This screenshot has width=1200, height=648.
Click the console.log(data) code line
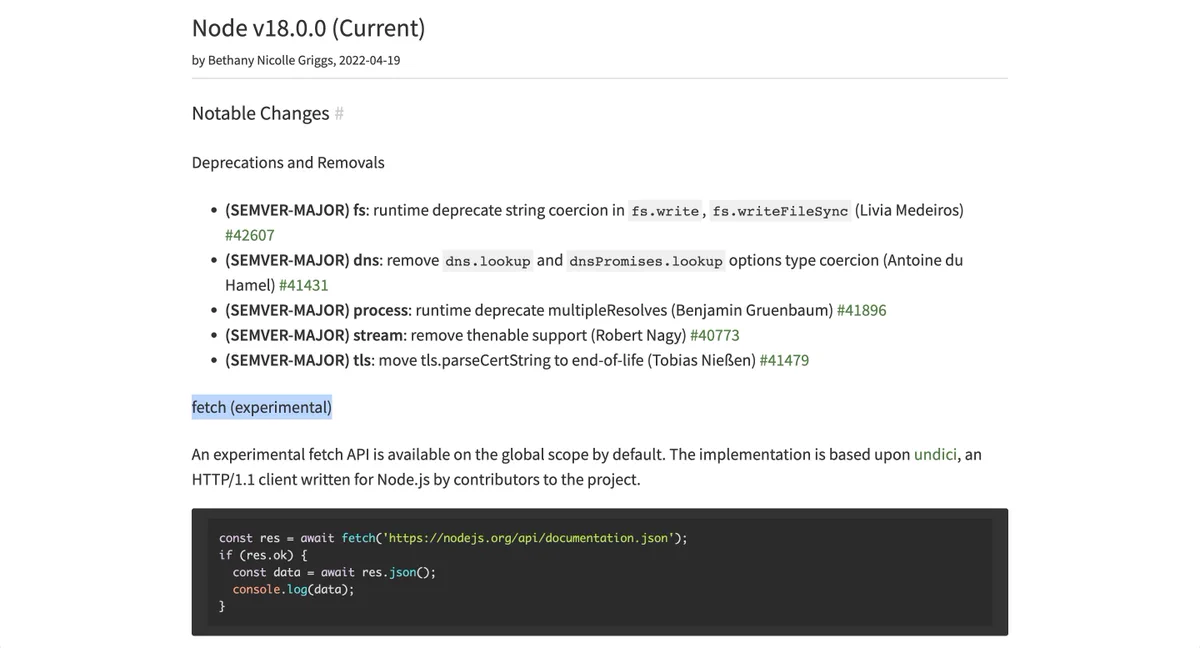(294, 589)
